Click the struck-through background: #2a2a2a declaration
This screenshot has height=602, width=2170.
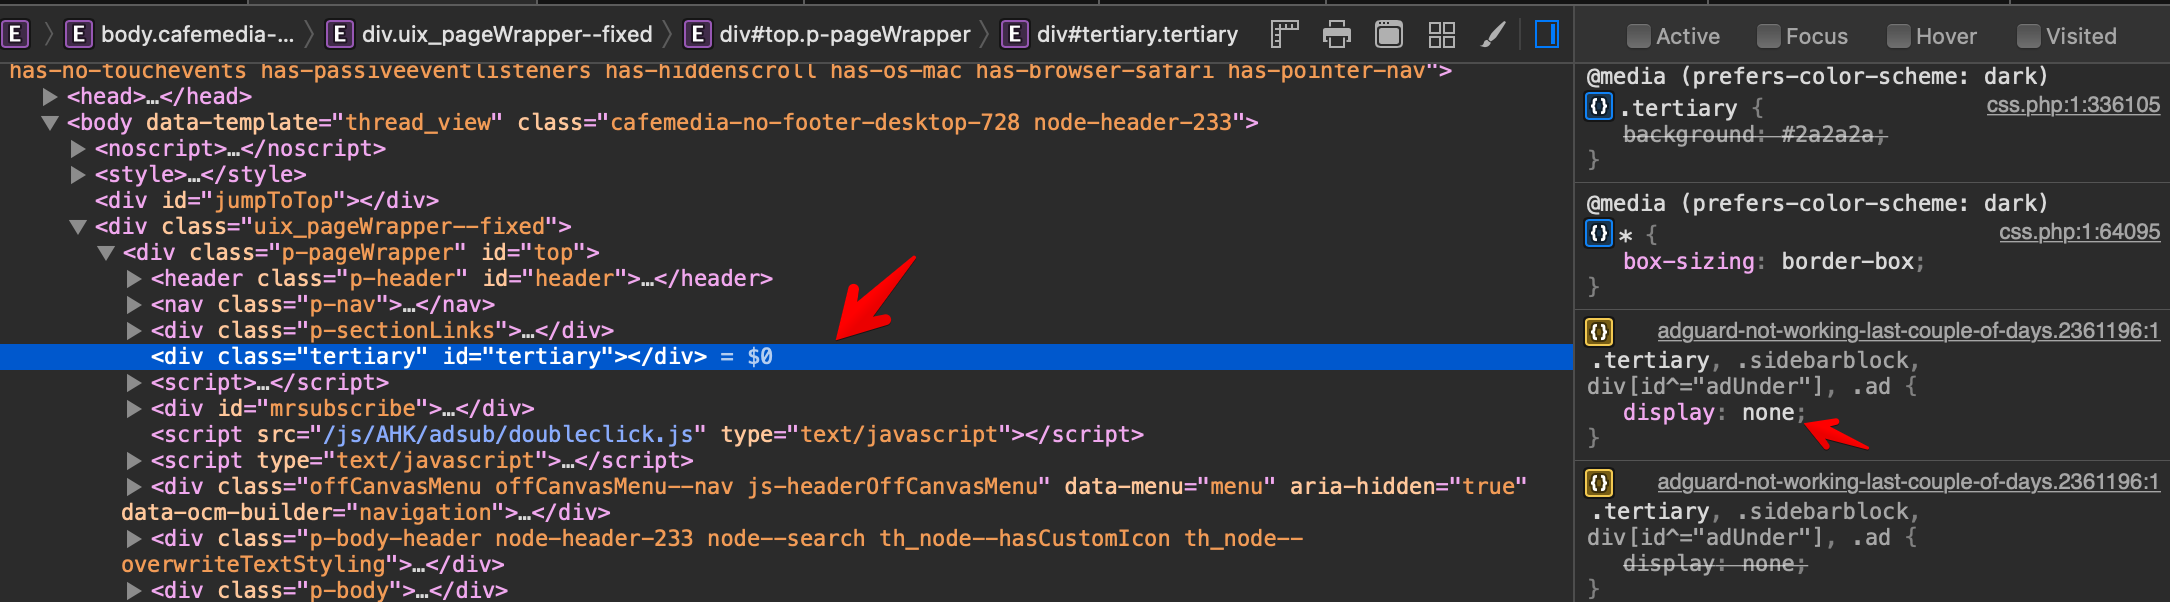coord(1754,135)
